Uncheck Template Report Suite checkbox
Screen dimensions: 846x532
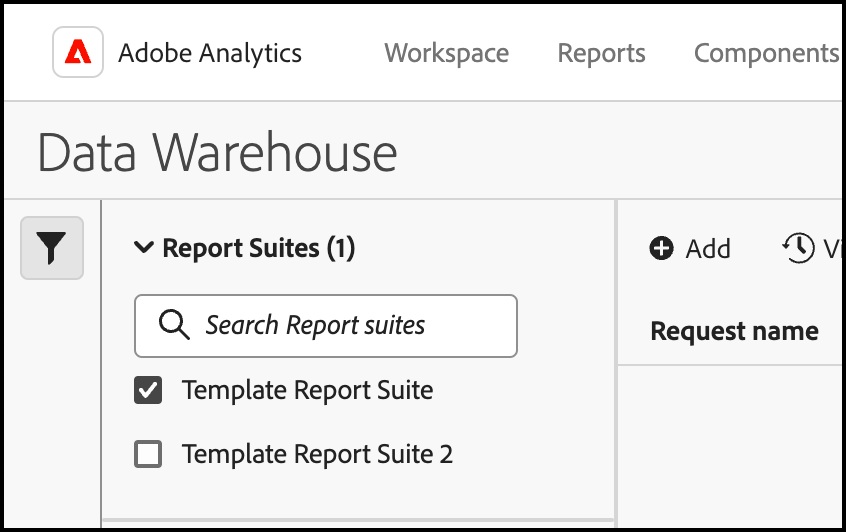coord(148,390)
